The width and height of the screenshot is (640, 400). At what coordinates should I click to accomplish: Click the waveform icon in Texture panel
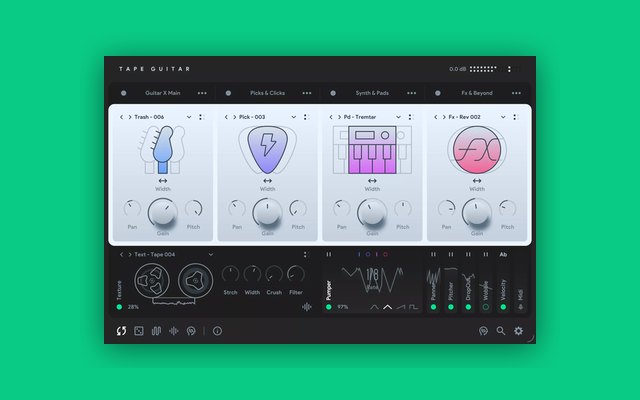307,307
